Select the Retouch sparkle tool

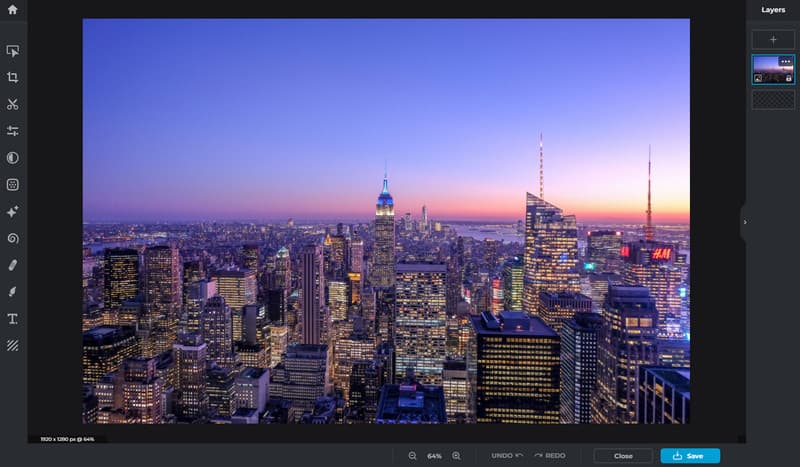13,212
